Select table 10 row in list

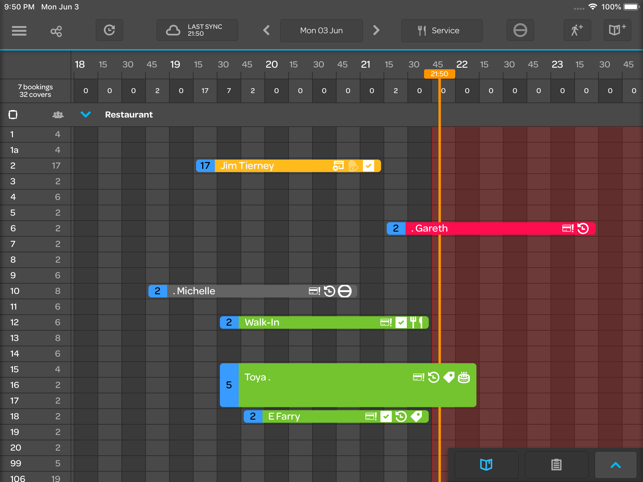coord(36,291)
